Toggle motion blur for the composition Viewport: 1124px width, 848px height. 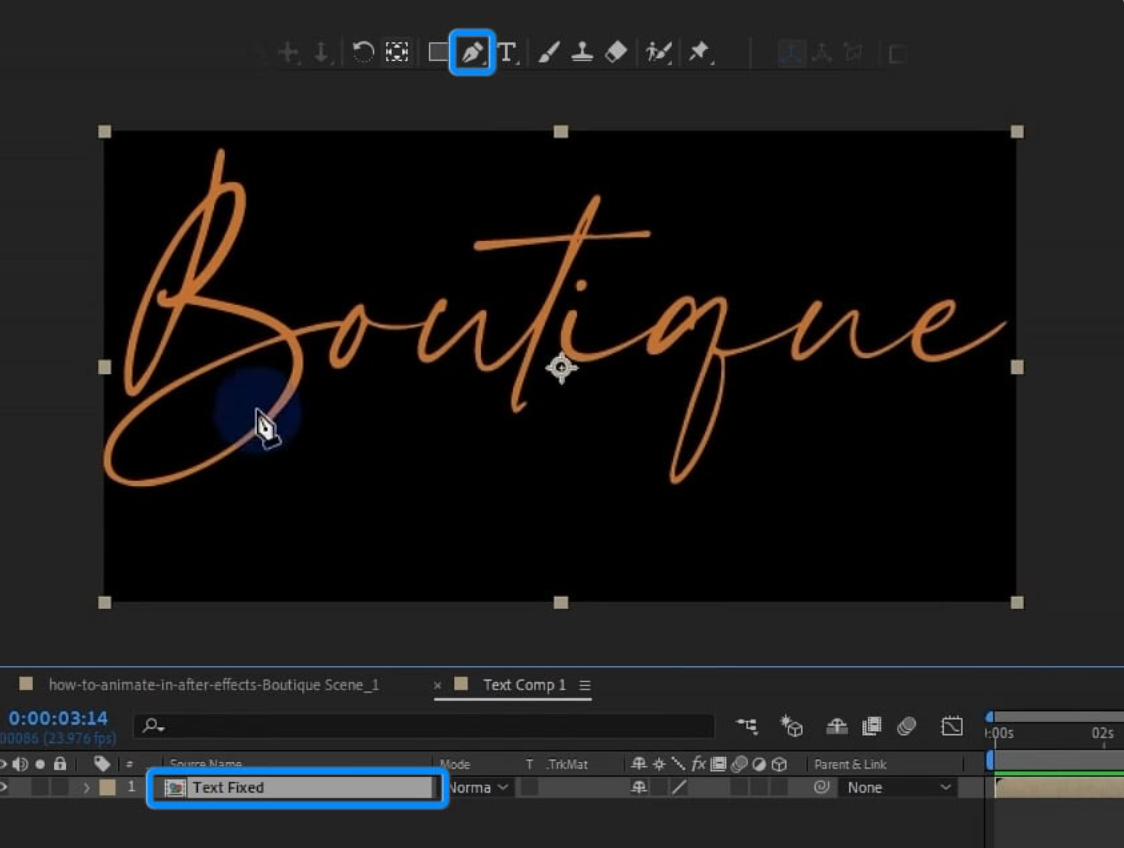coord(906,726)
